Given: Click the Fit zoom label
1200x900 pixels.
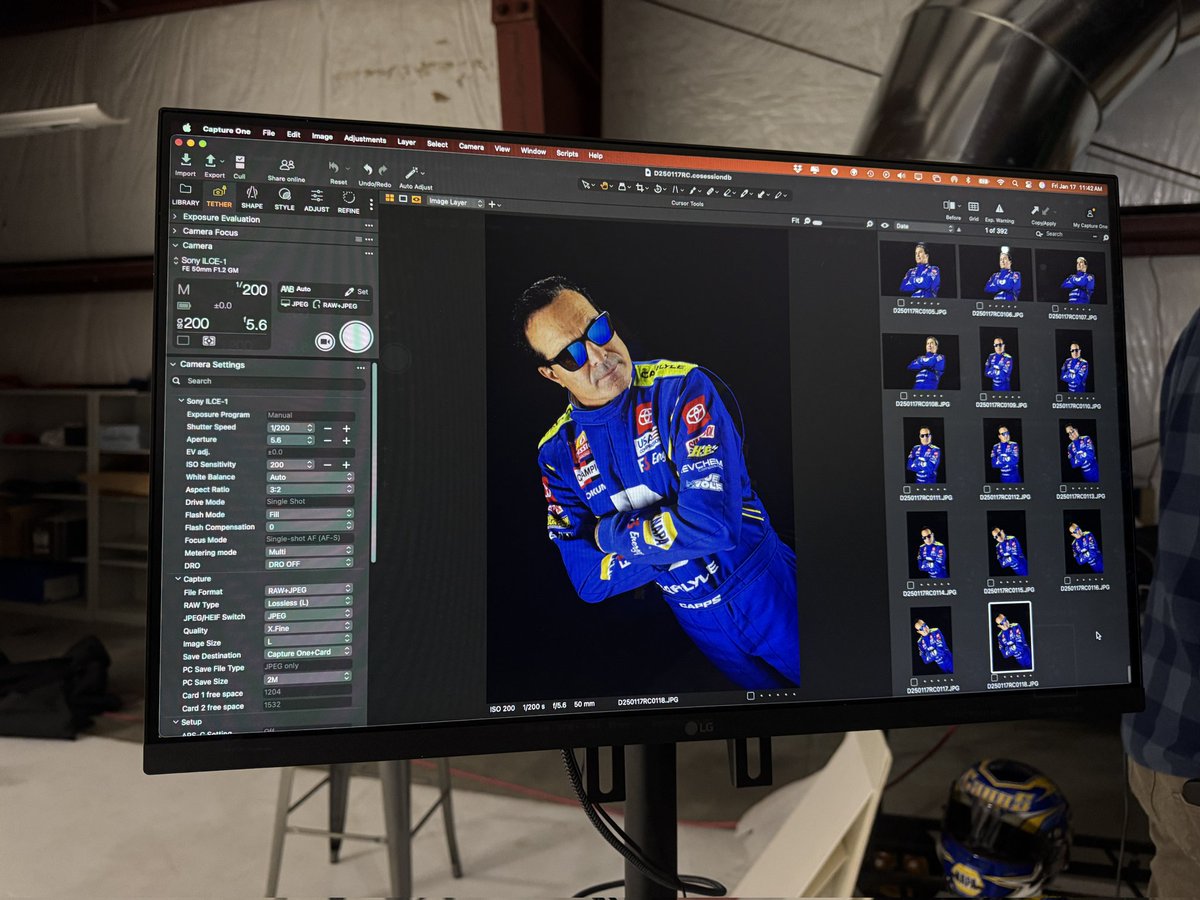Looking at the screenshot, I should (796, 220).
